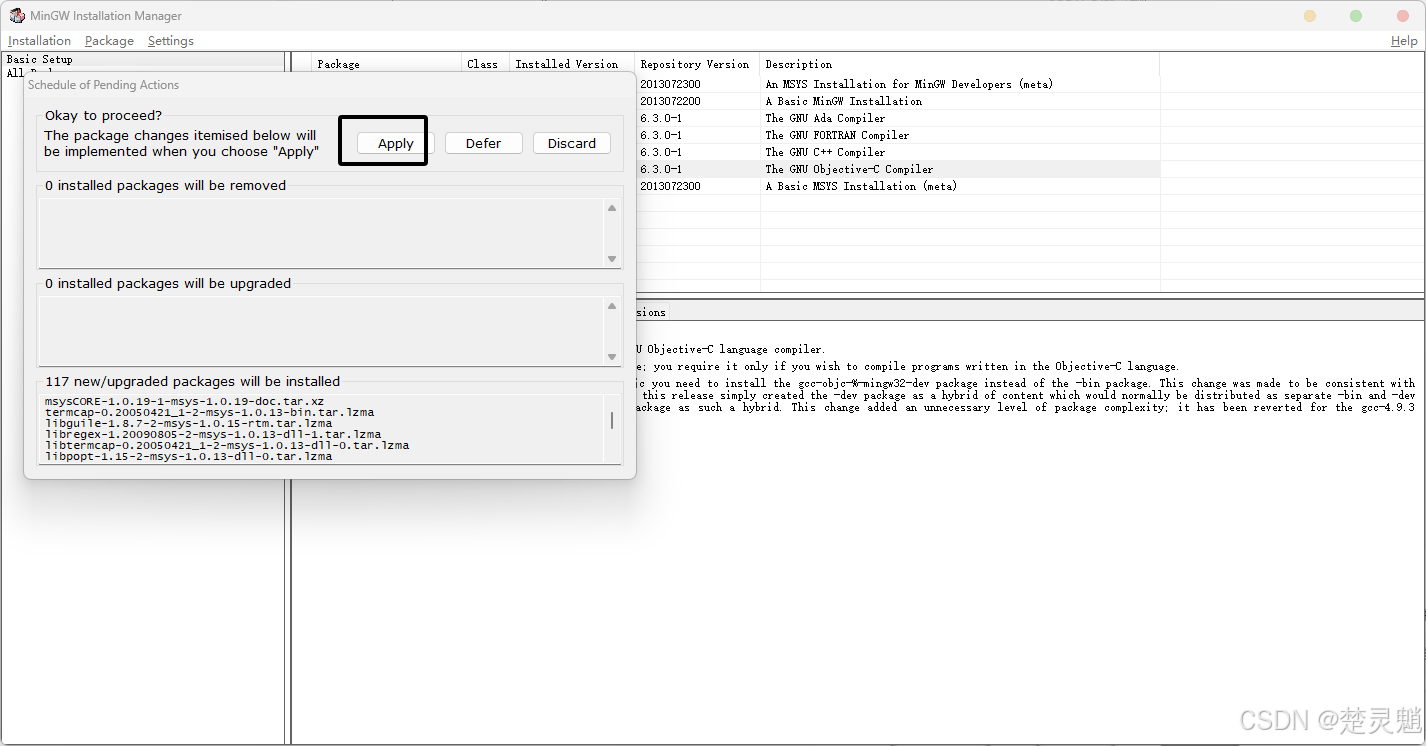This screenshot has height=746, width=1426.
Task: Click '0 installed packages will be upgraded' label
Action: tap(168, 283)
